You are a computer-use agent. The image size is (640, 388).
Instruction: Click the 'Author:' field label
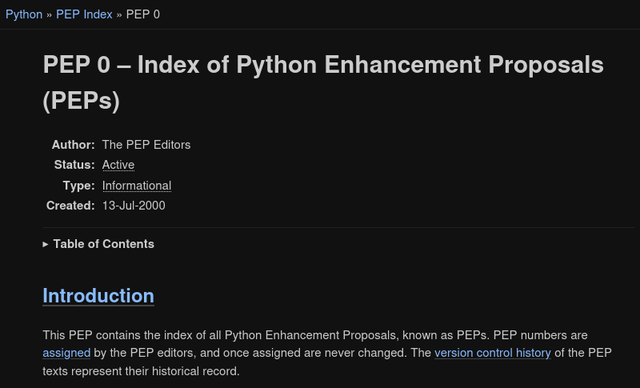(x=73, y=145)
